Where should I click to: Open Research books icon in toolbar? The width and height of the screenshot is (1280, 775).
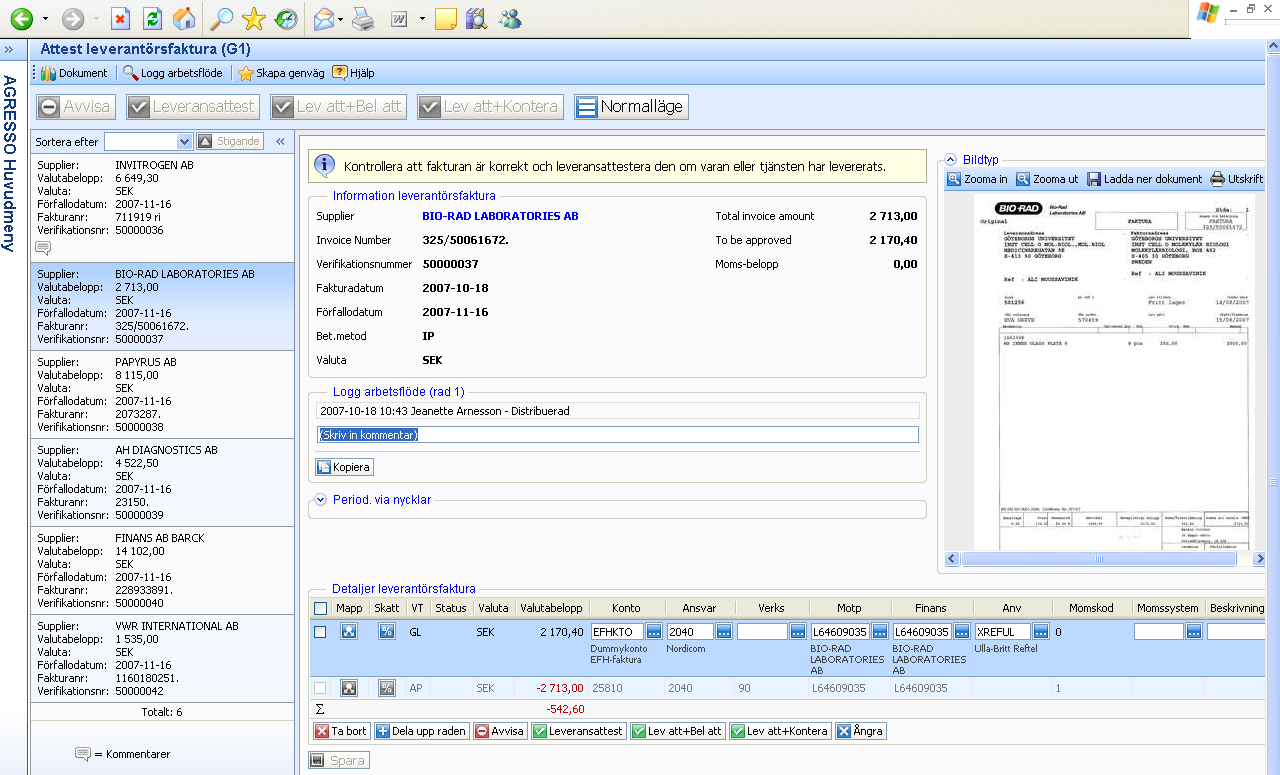(x=476, y=18)
